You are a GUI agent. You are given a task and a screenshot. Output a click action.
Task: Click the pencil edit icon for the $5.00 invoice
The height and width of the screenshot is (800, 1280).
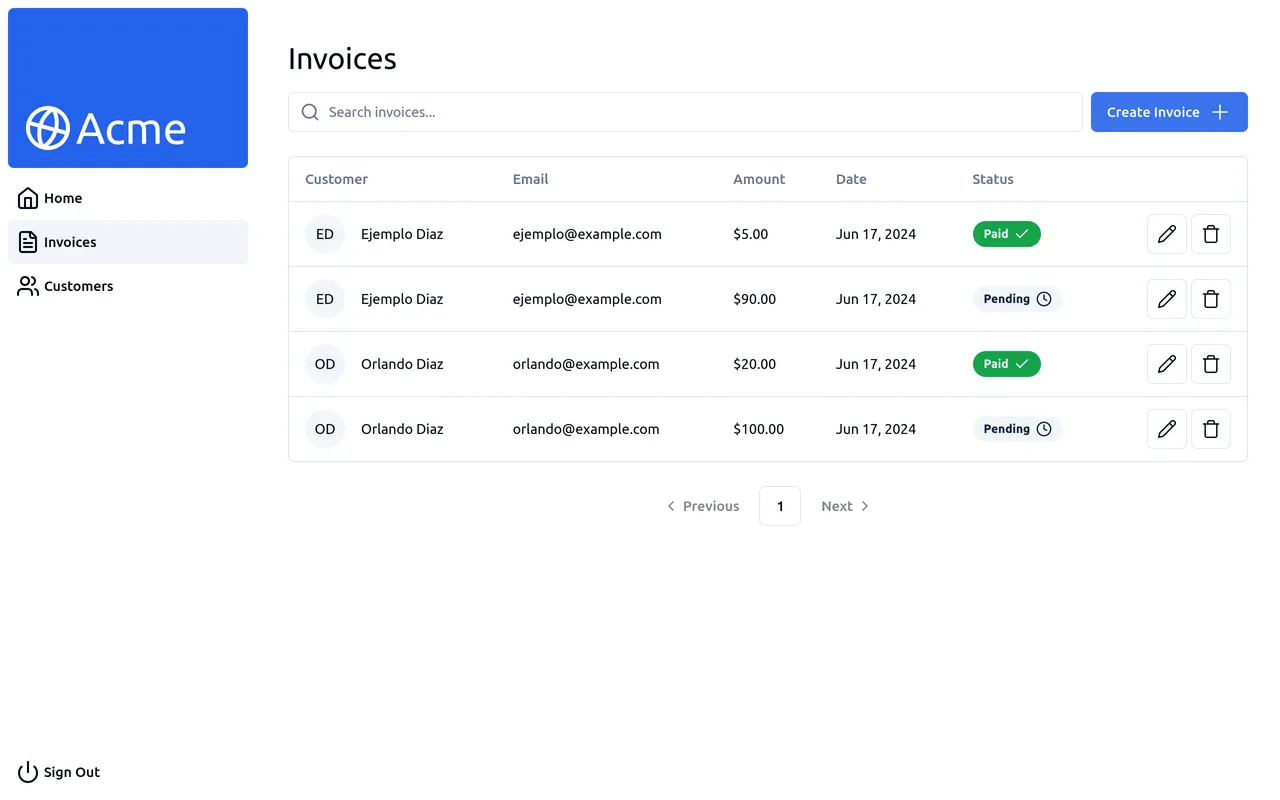1166,234
